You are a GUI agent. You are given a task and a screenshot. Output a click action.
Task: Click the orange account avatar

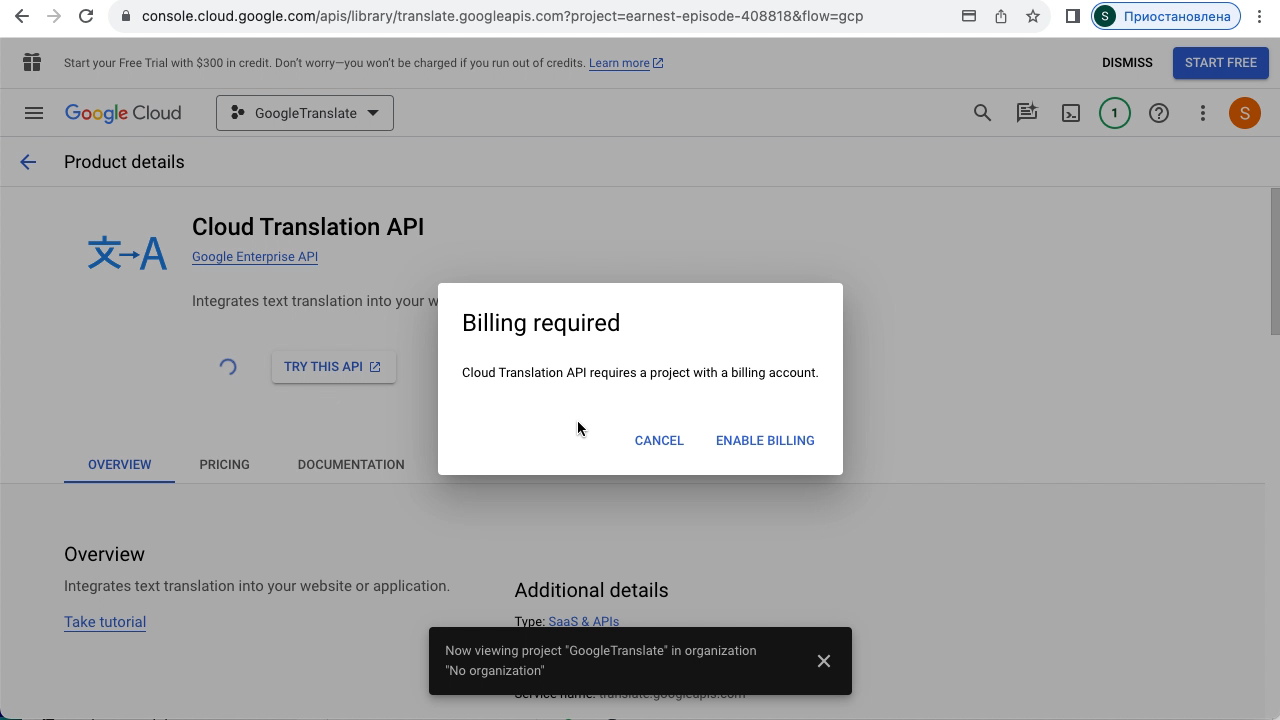coord(1244,113)
